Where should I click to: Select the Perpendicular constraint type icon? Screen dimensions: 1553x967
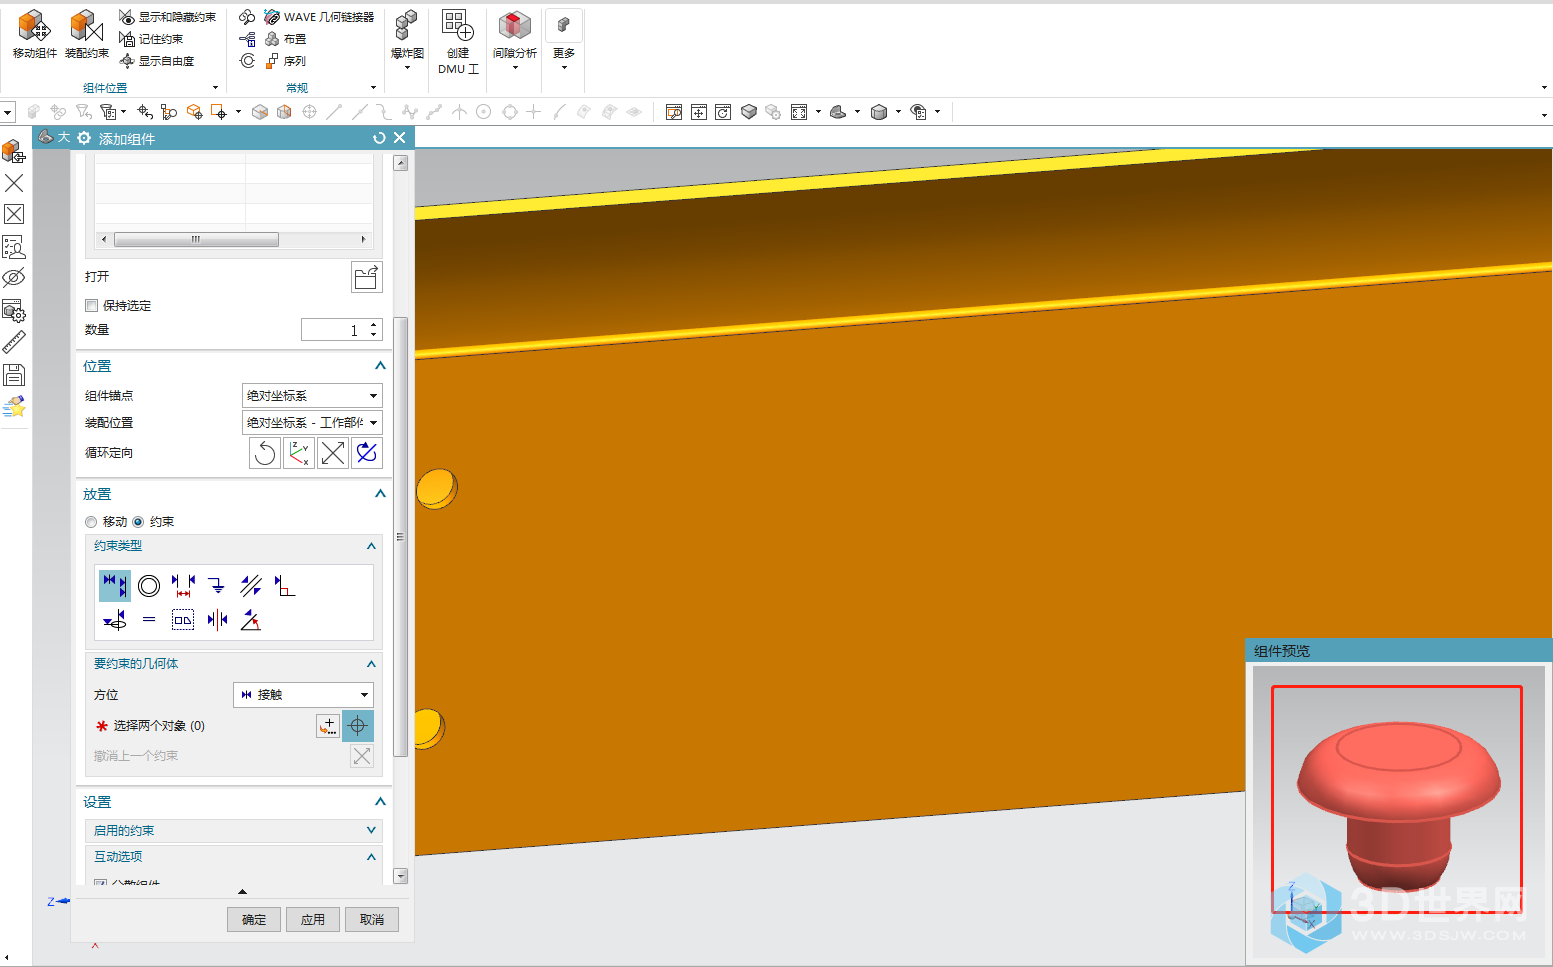tap(285, 586)
